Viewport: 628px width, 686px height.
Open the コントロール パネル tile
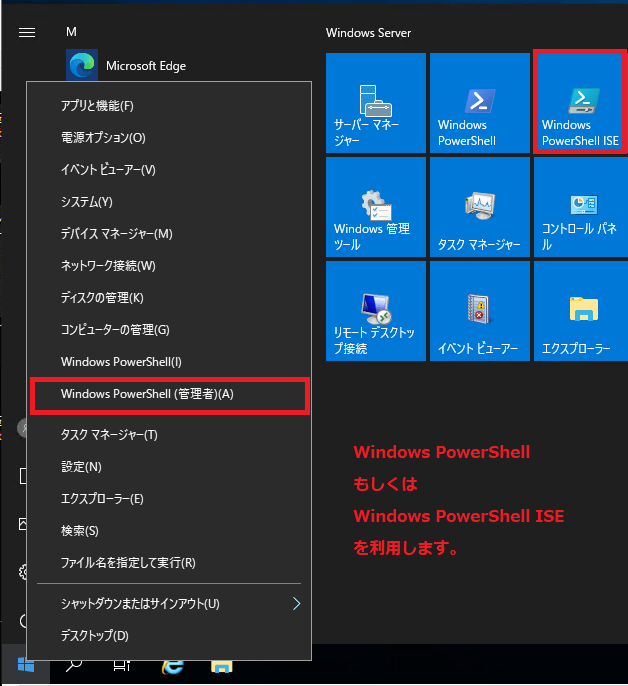(x=581, y=207)
